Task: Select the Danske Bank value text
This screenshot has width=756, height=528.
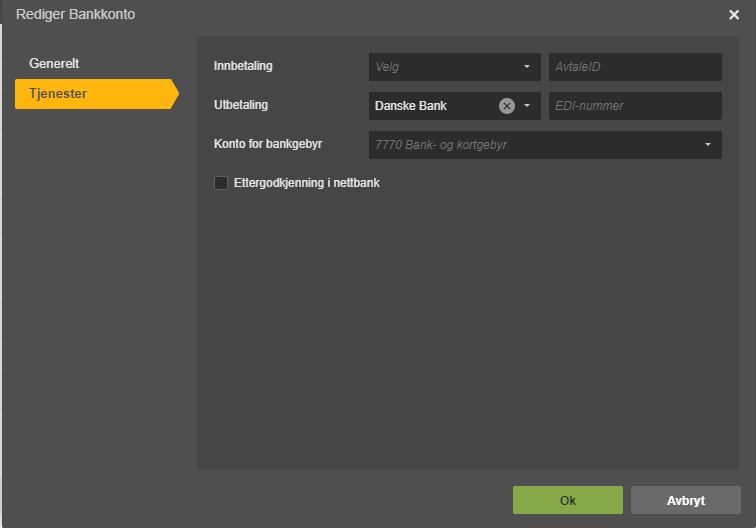Action: tap(411, 106)
